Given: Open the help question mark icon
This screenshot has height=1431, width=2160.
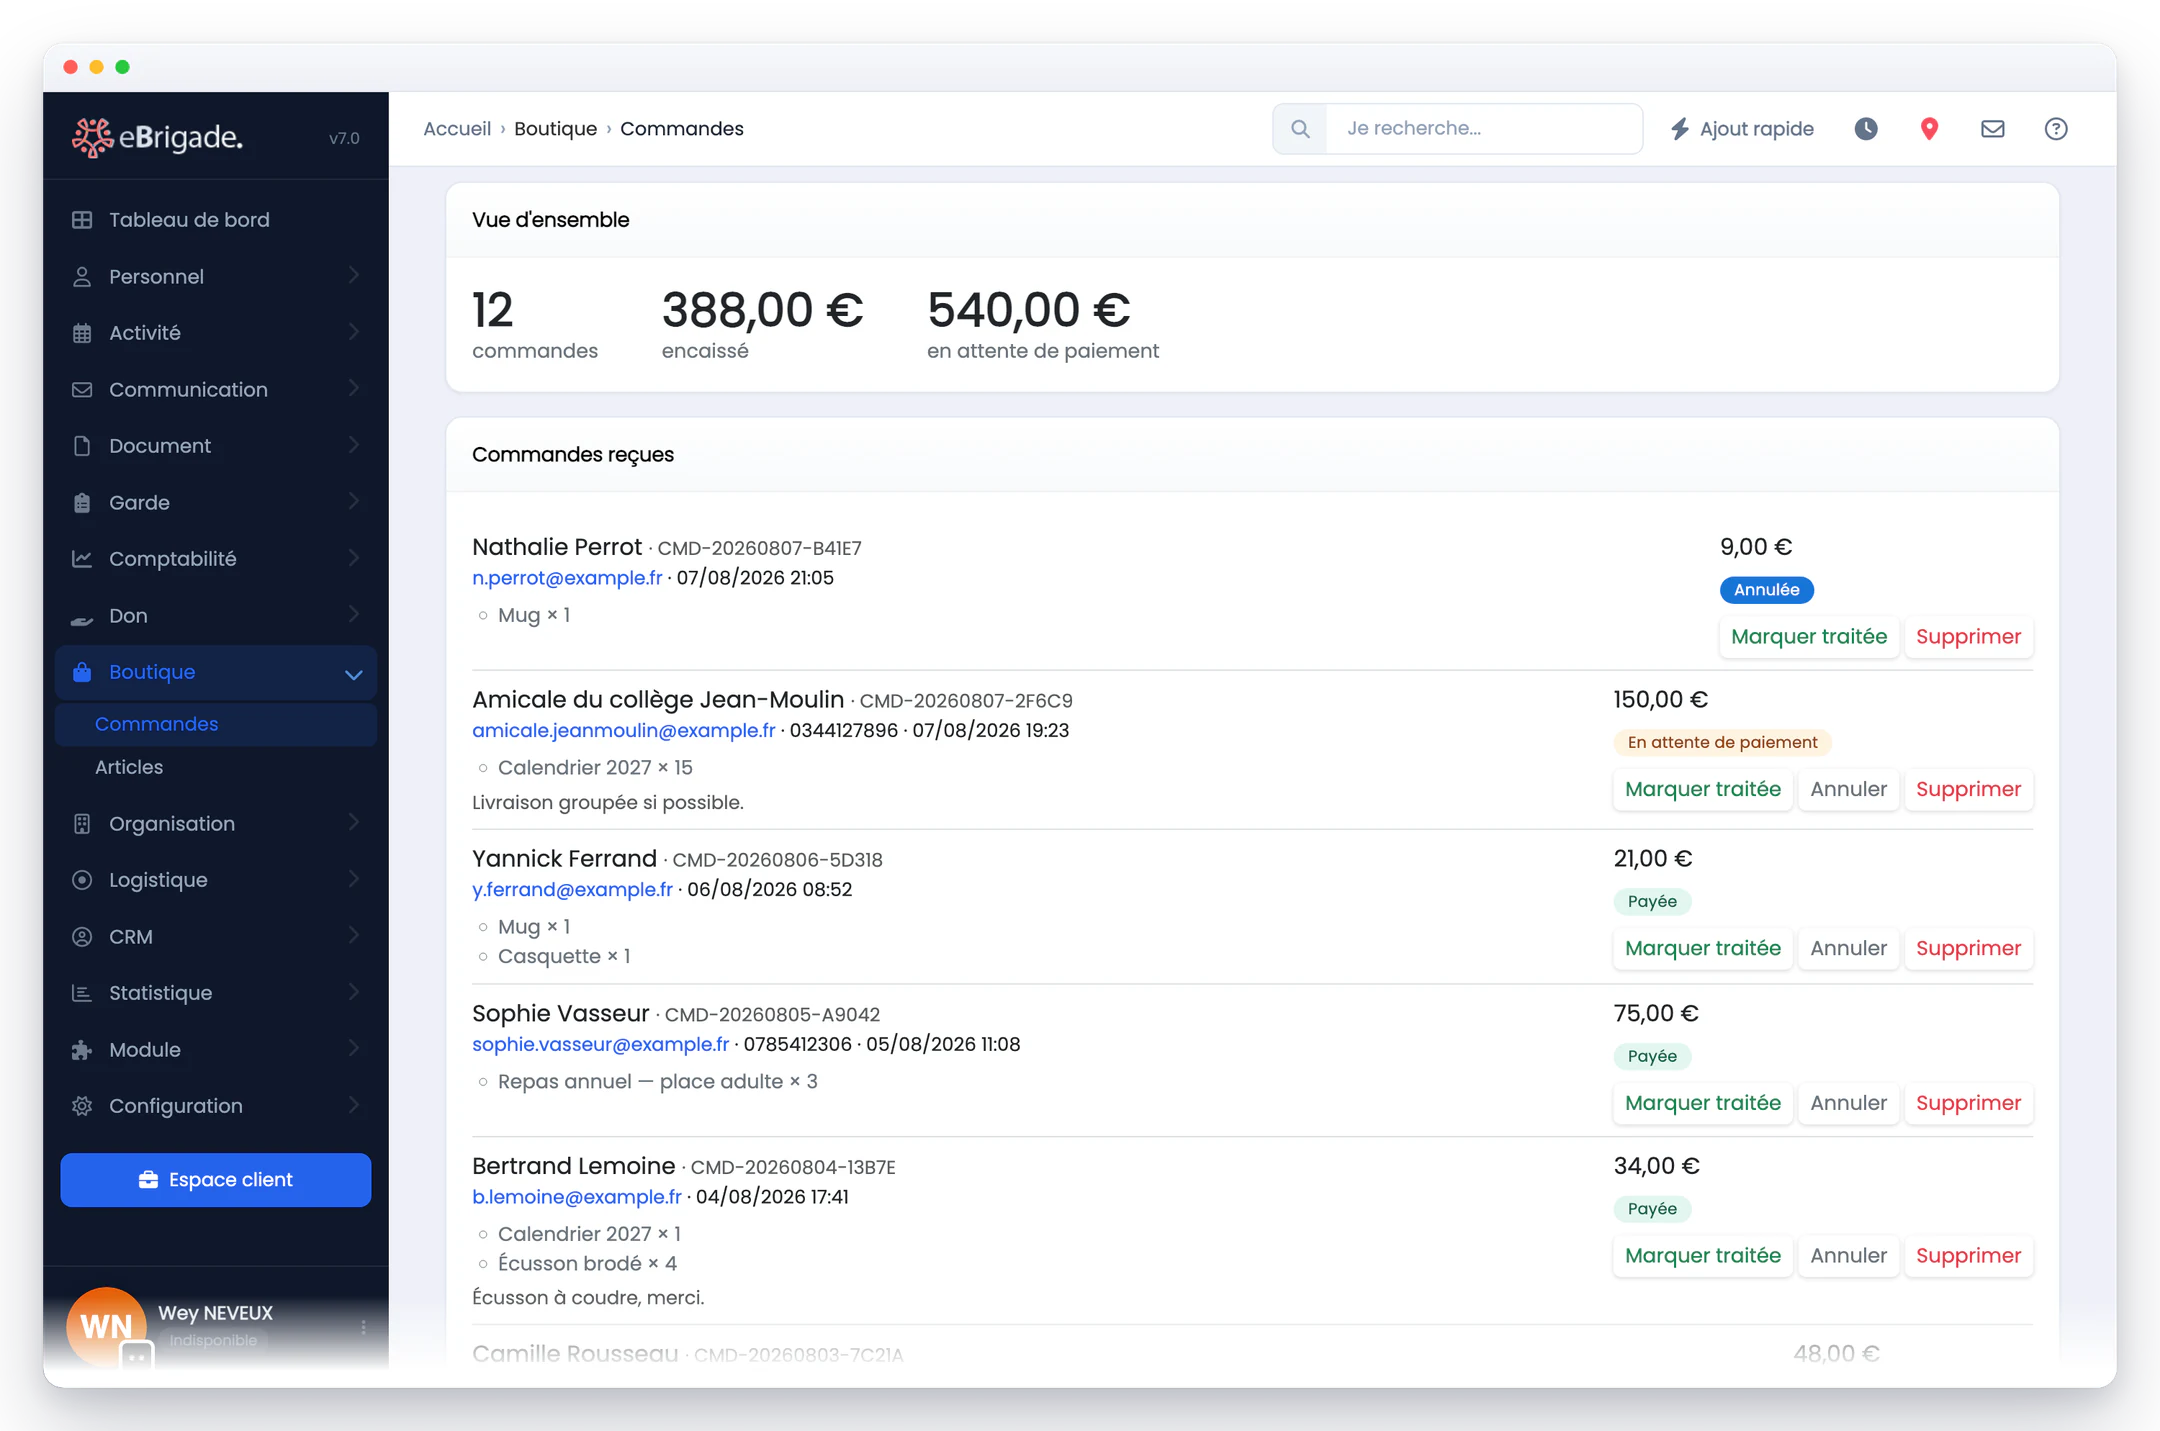Looking at the screenshot, I should 2056,129.
